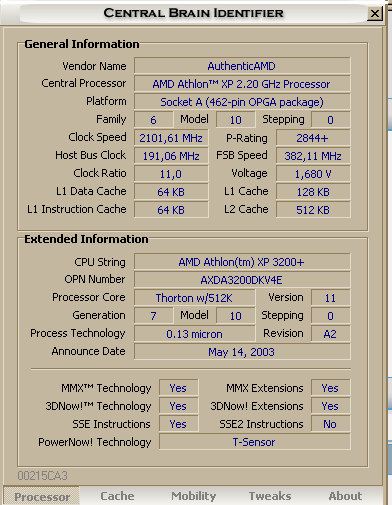Viewport: 392px width, 505px height.
Task: Open the About tab
Action: tap(345, 496)
